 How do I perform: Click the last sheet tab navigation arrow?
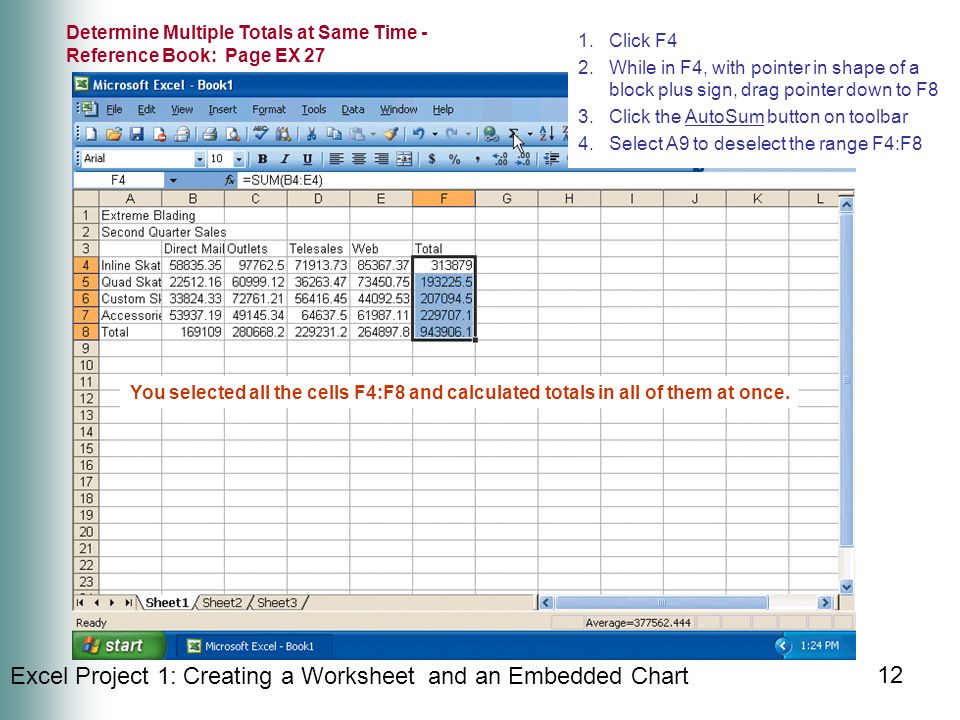(128, 602)
